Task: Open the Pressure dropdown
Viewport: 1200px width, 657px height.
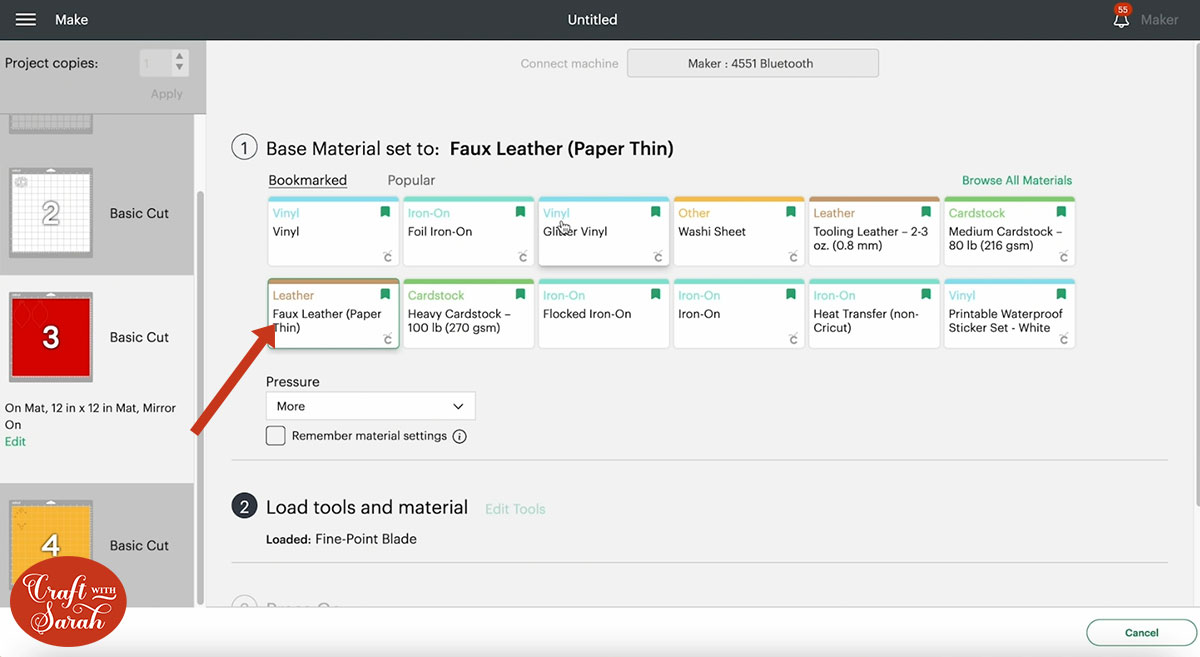Action: click(x=370, y=406)
